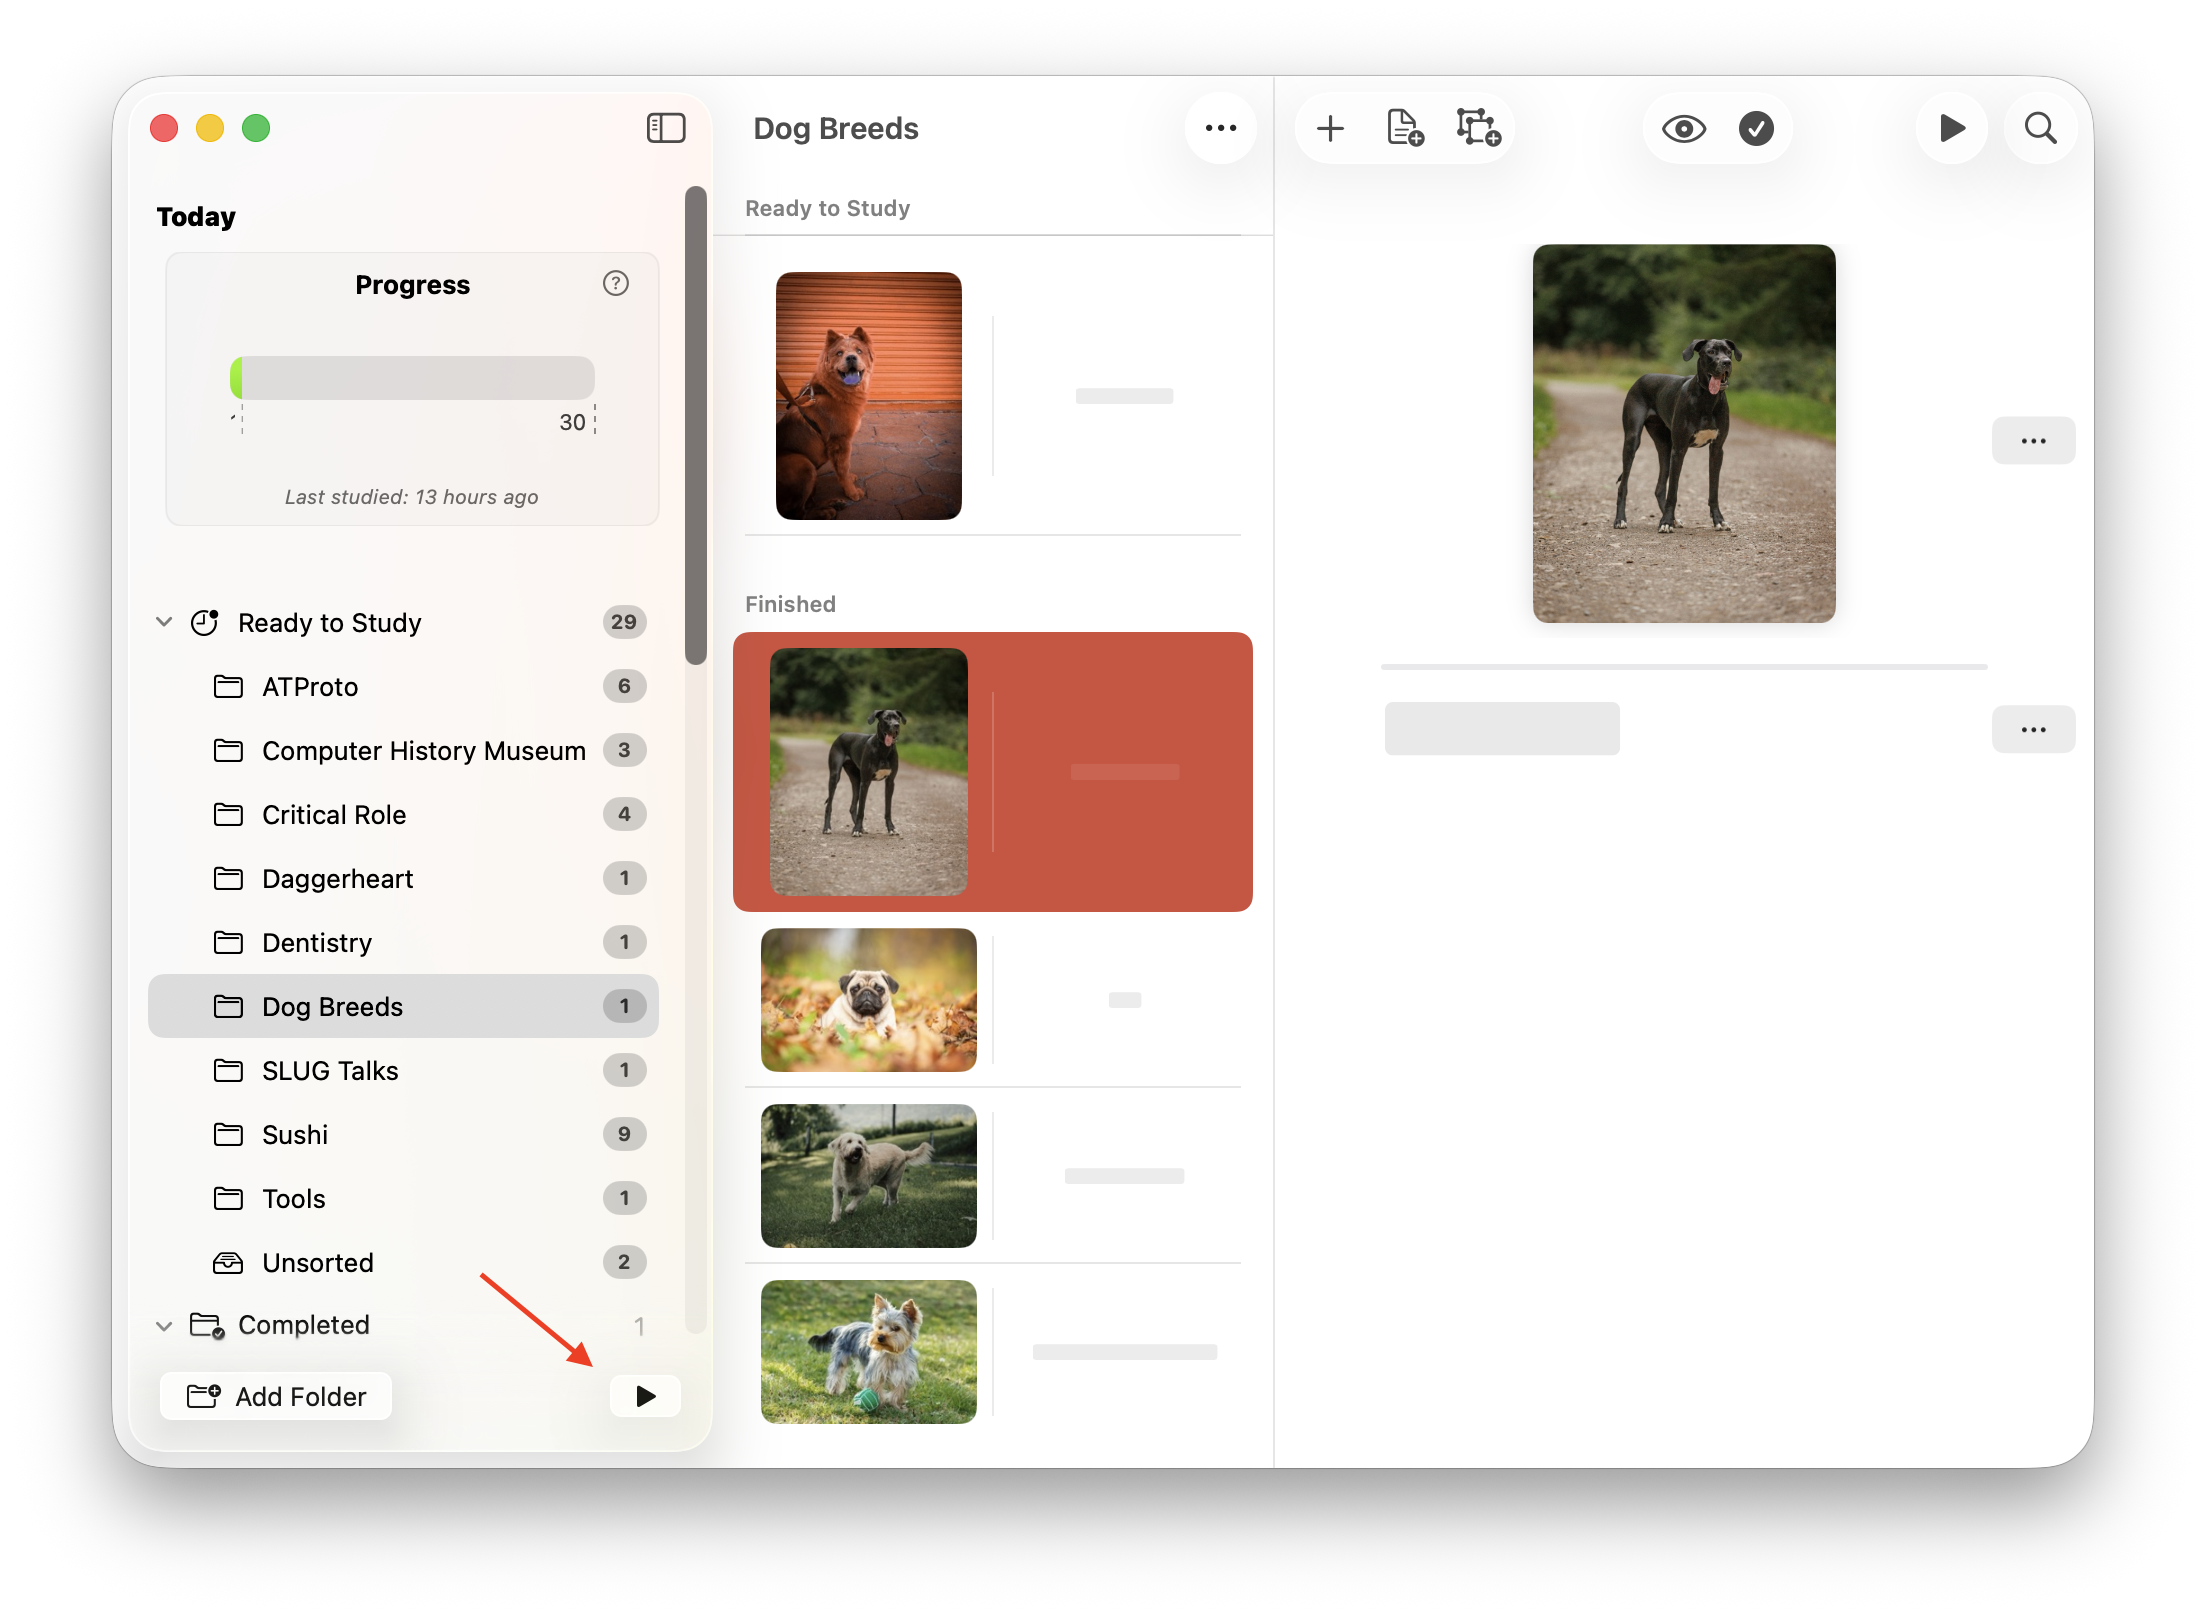
Task: Click the Add Folder button
Action: (x=276, y=1396)
